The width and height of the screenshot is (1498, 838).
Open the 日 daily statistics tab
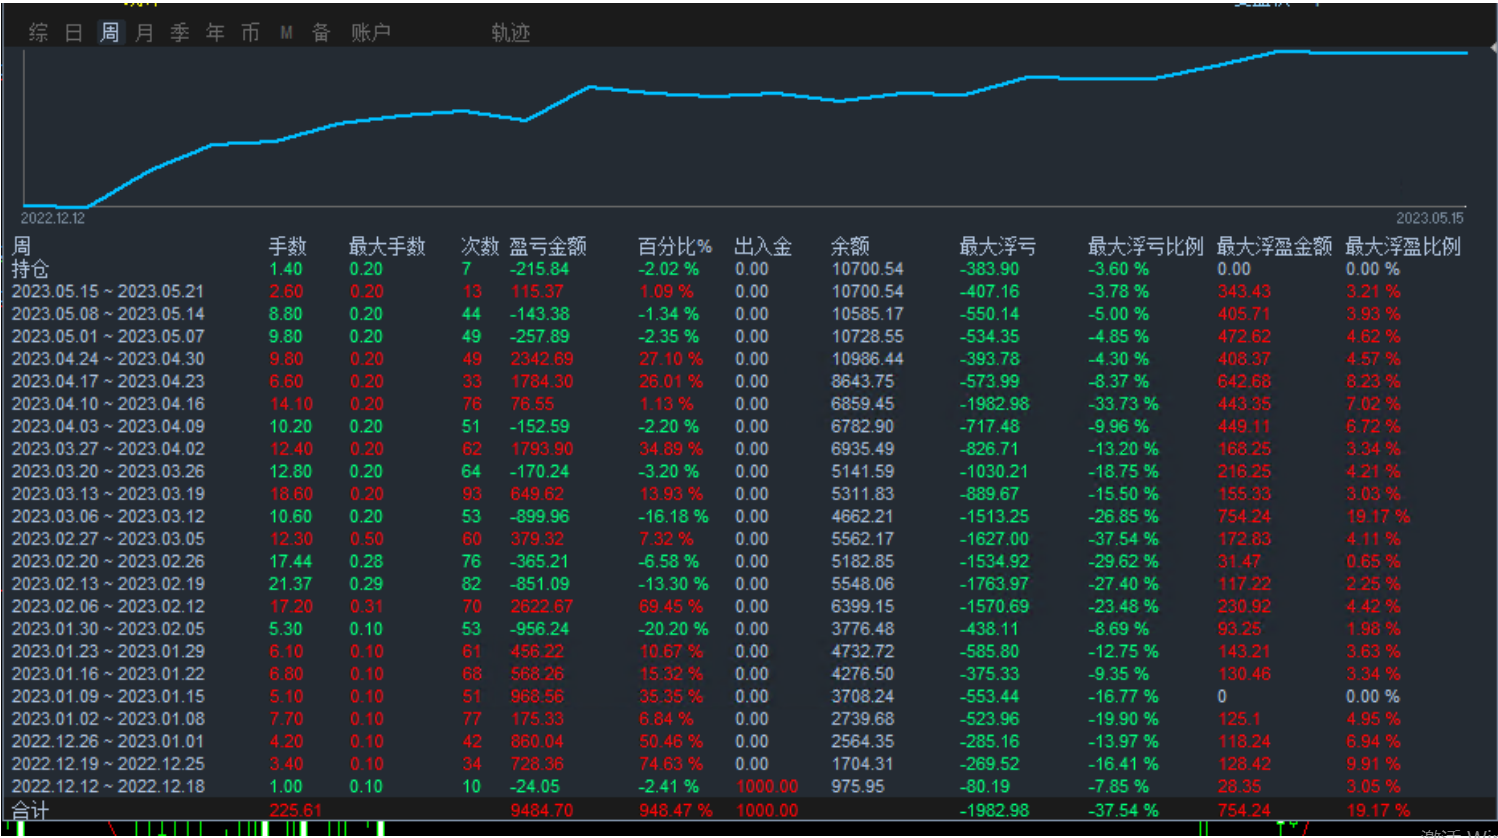[x=73, y=32]
